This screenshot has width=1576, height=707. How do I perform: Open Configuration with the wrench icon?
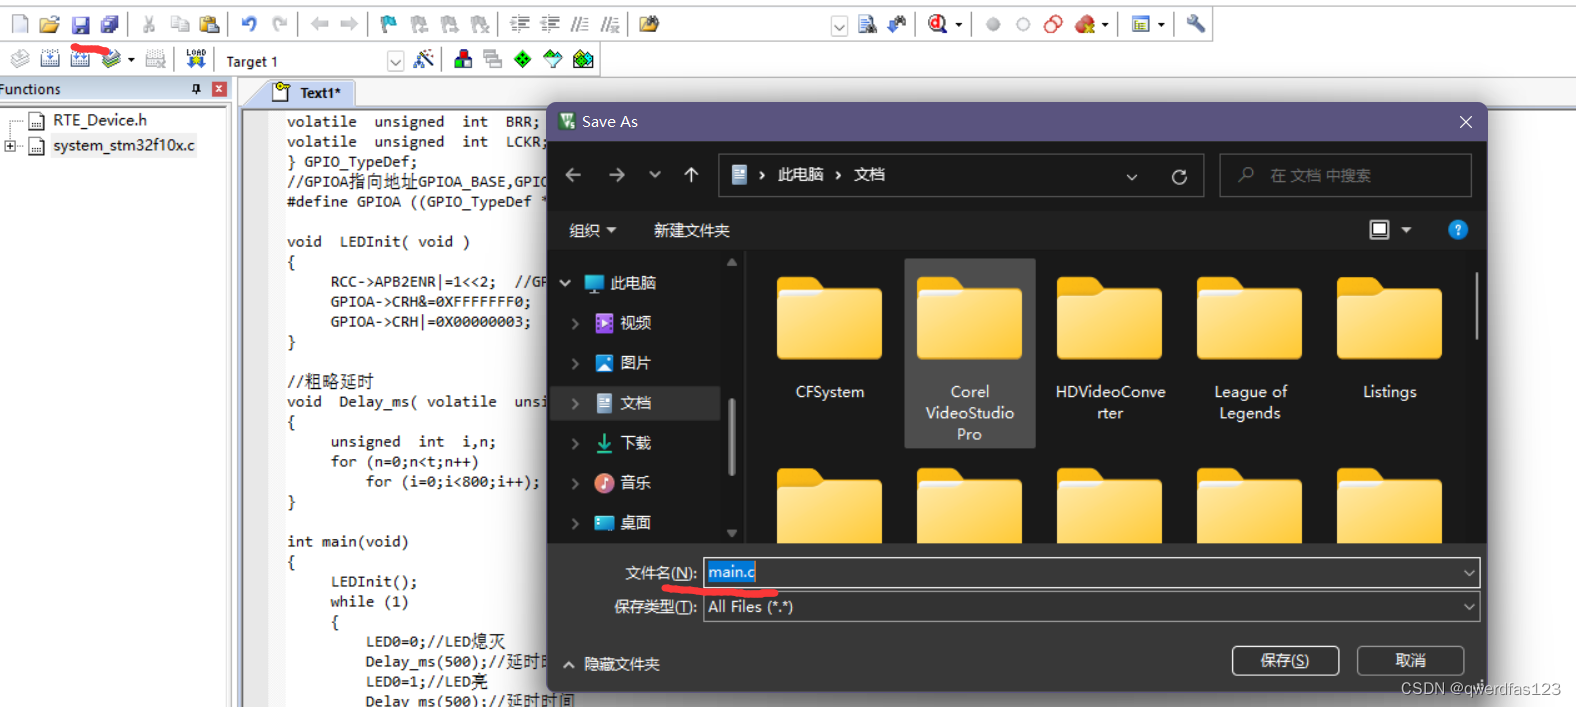pos(1195,24)
